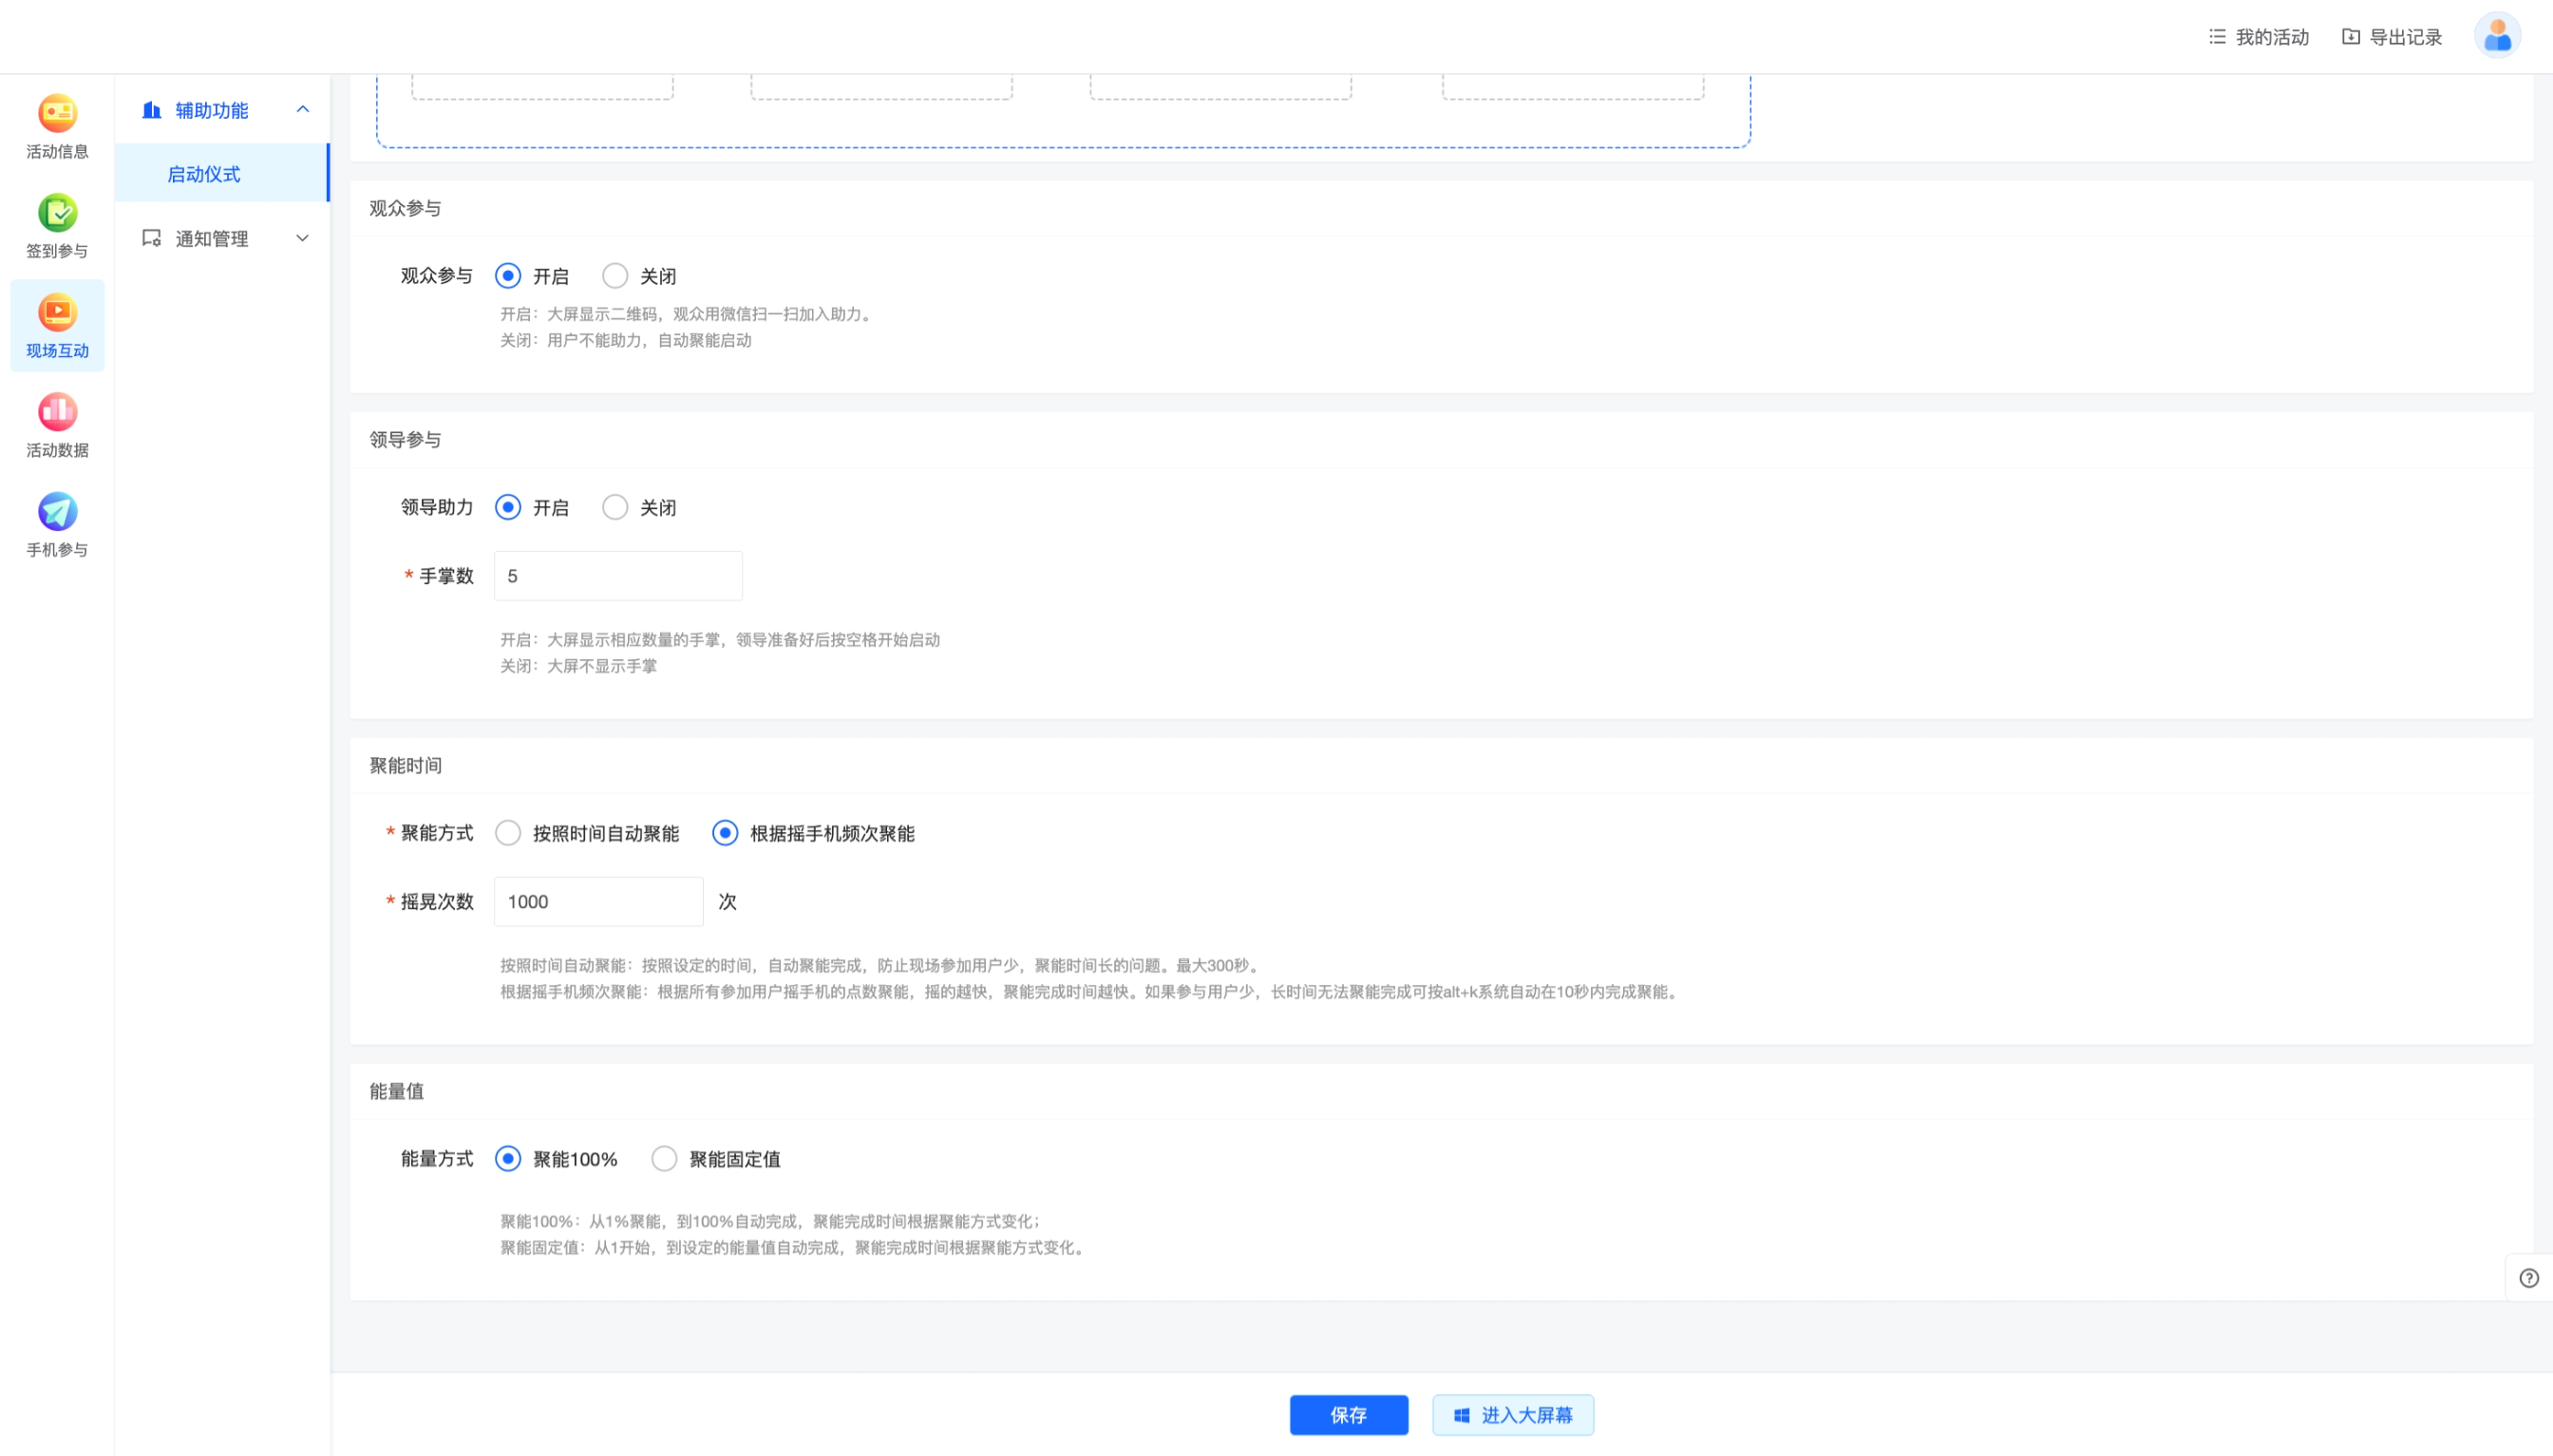This screenshot has width=2553, height=1456.
Task: Set 领导助力 to 开启
Action: (508, 508)
